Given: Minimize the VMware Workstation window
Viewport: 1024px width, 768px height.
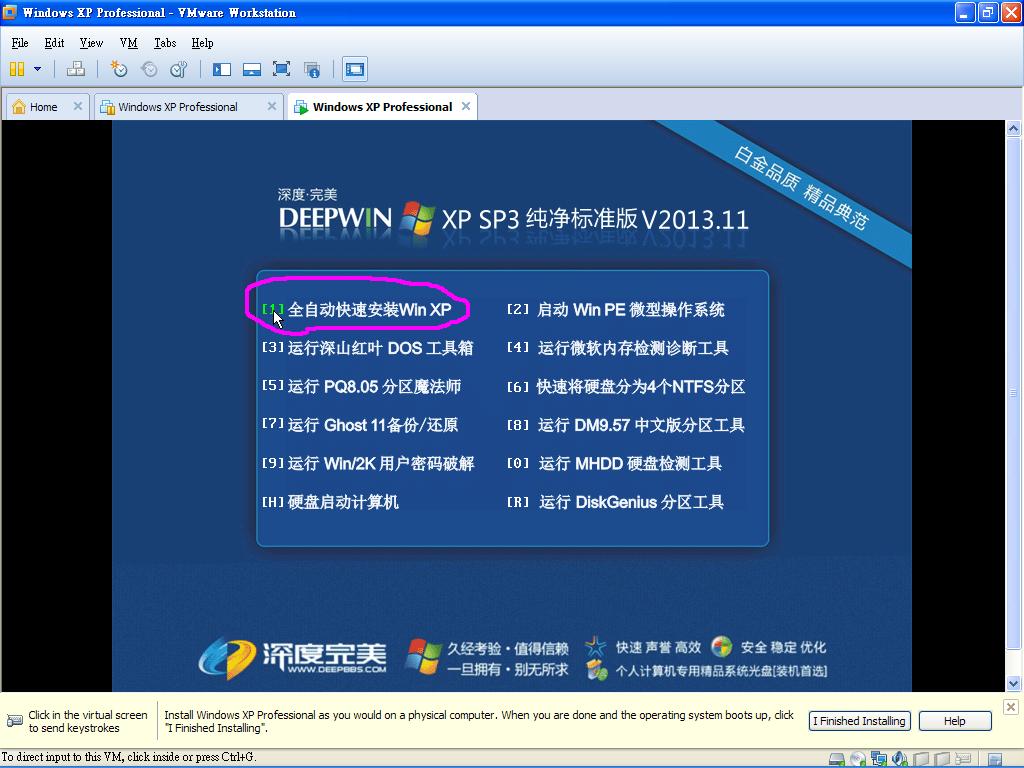Looking at the screenshot, I should 965,12.
